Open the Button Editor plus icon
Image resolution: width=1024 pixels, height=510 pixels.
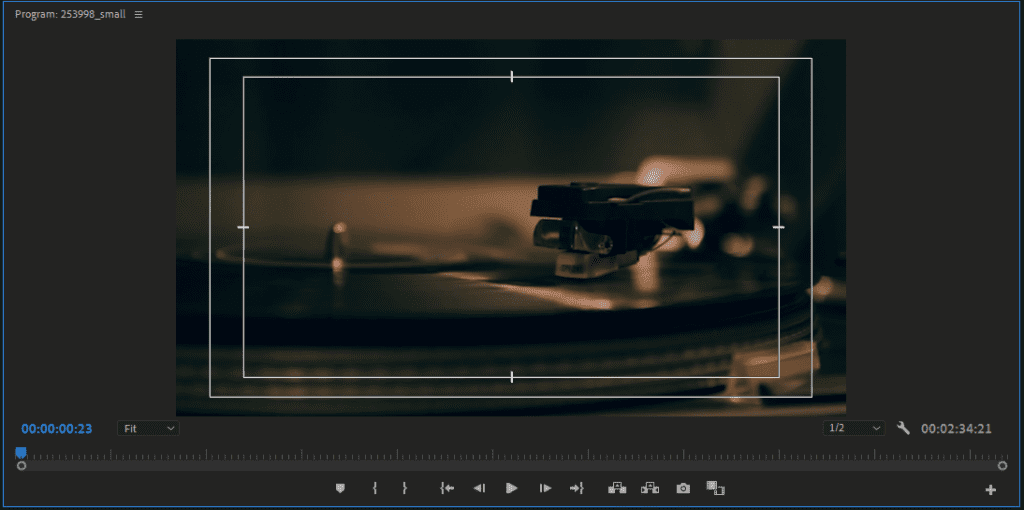tap(991, 490)
